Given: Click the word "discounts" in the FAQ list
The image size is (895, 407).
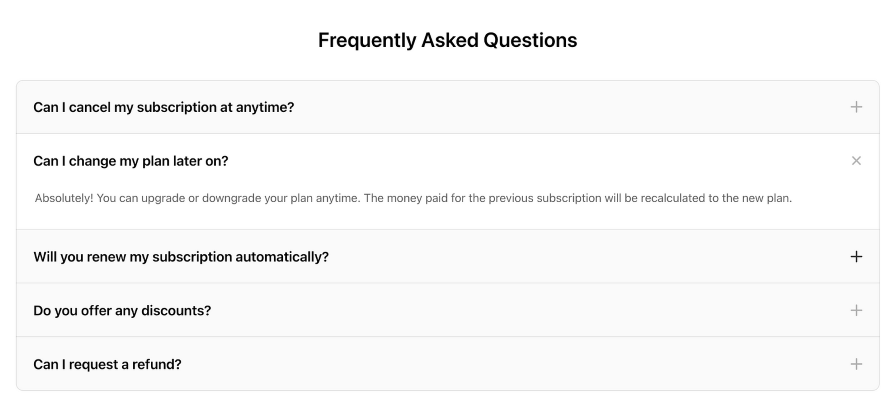Looking at the screenshot, I should point(177,310).
